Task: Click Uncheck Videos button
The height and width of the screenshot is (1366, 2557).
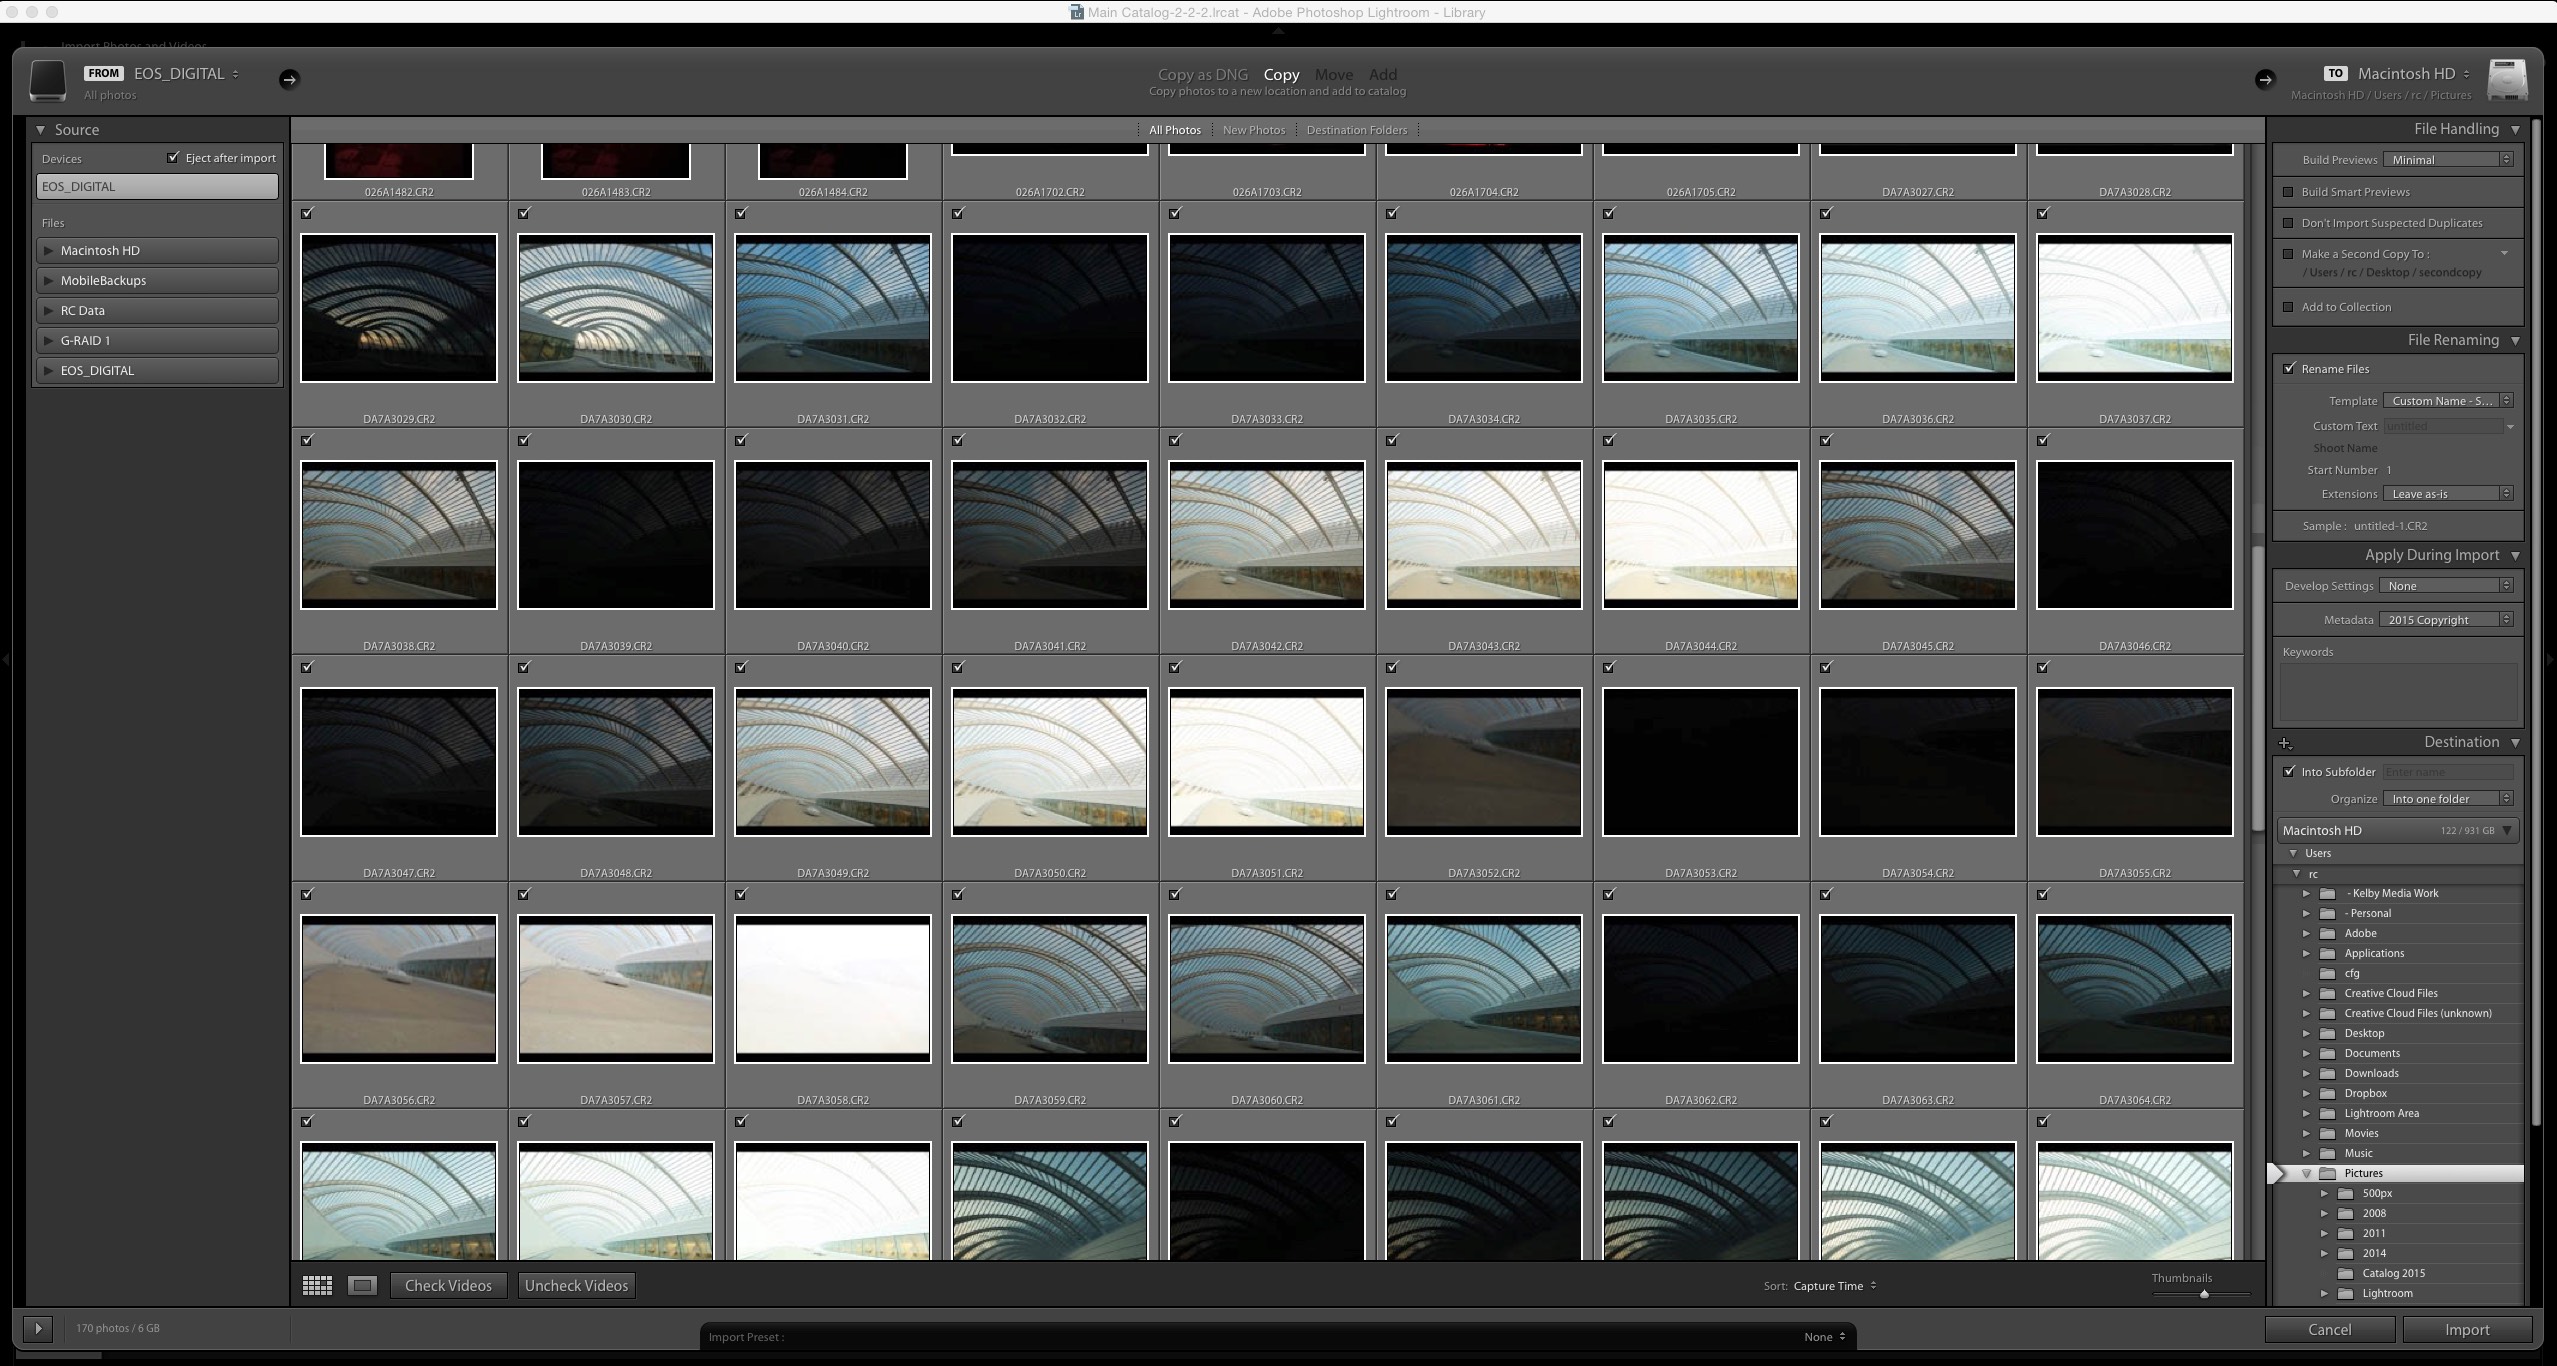Action: pyautogui.click(x=576, y=1286)
